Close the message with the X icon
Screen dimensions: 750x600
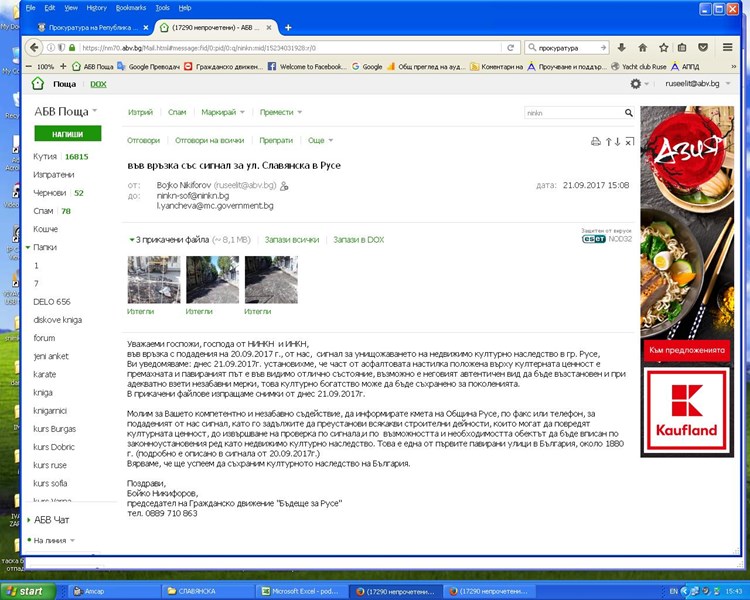[x=629, y=142]
